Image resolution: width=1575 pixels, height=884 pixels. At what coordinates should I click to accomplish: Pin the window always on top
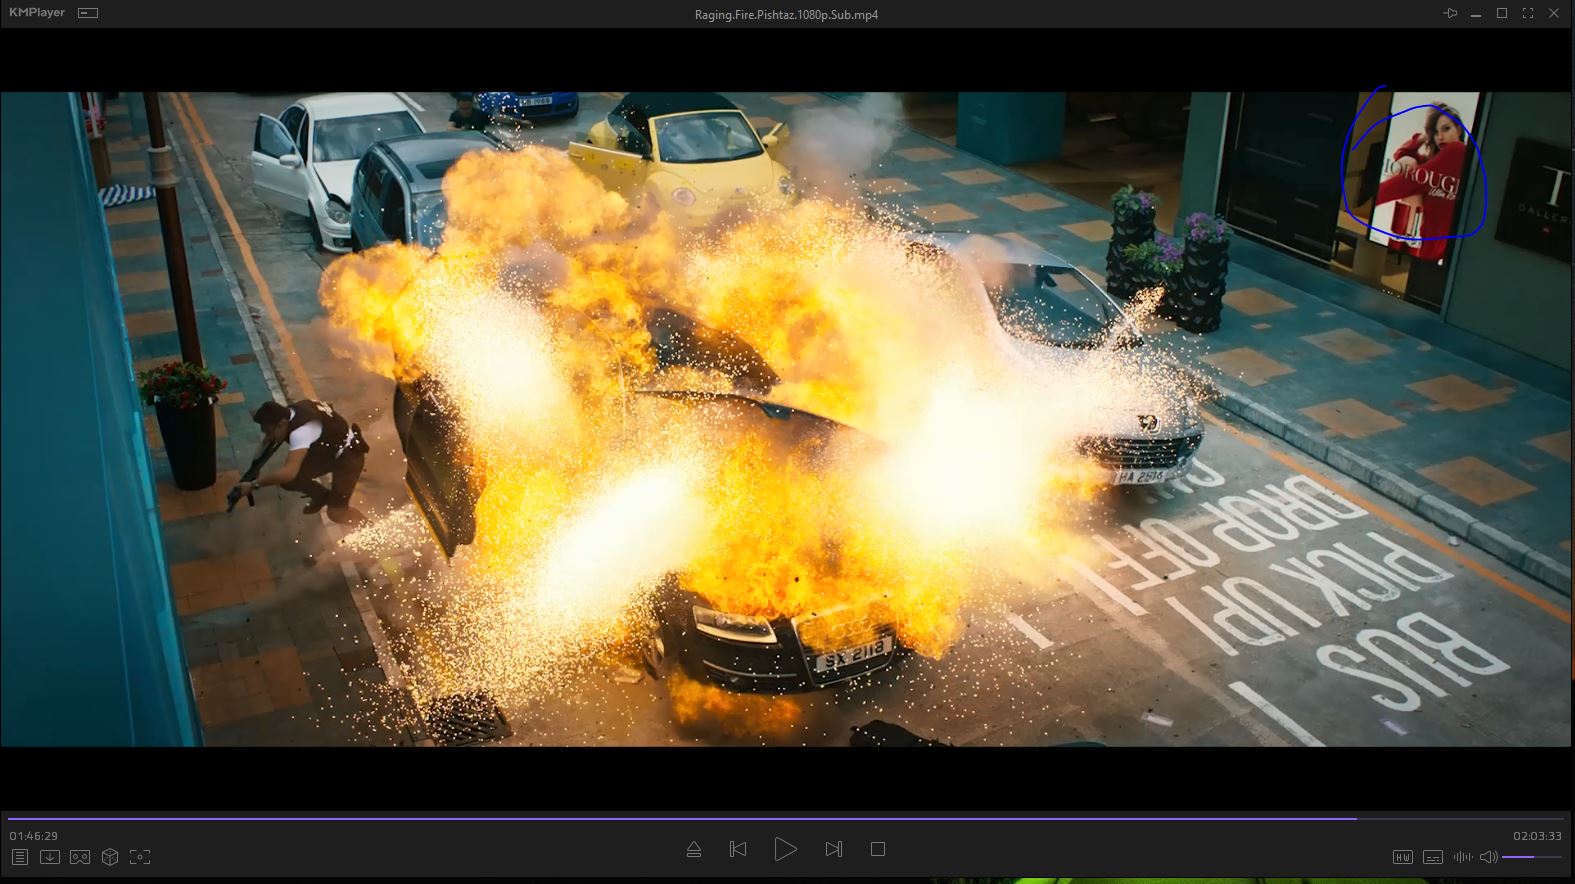coord(1450,13)
